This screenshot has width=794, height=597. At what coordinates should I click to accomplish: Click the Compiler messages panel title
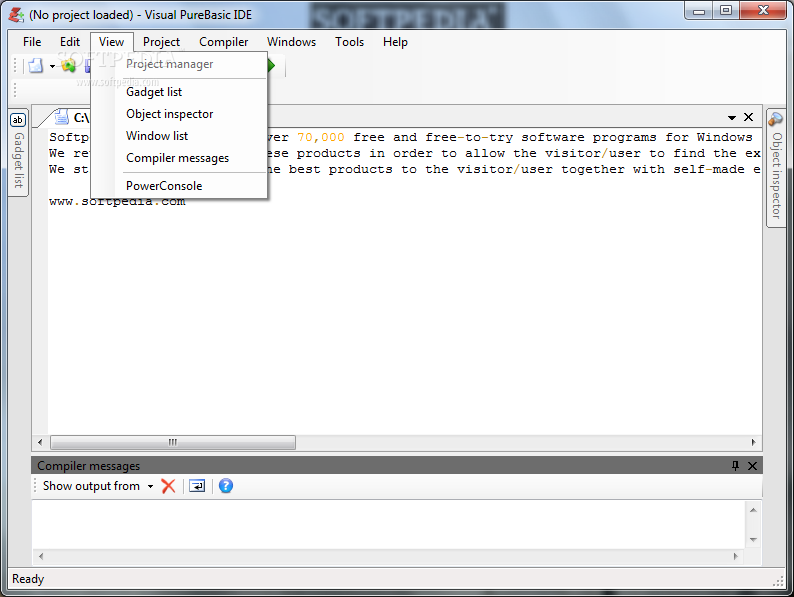[89, 466]
